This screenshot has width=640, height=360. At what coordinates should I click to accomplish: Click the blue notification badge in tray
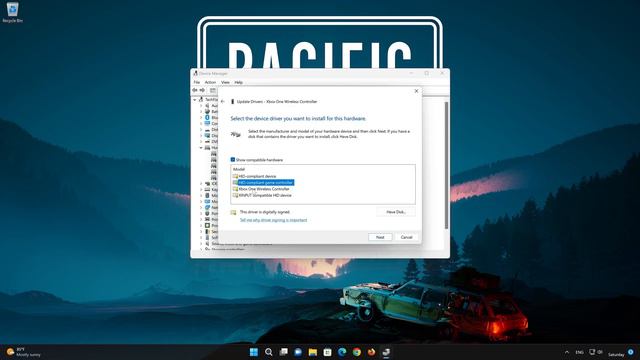[x=631, y=352]
